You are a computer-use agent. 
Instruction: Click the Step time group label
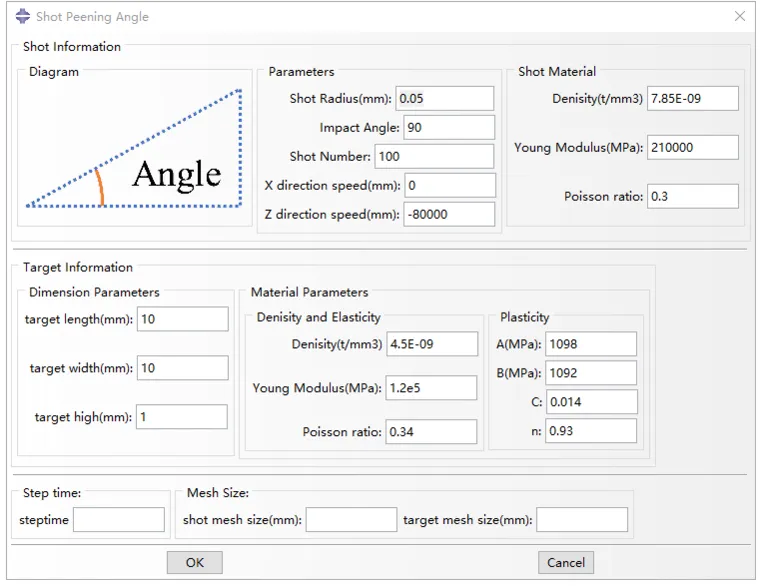[52, 492]
